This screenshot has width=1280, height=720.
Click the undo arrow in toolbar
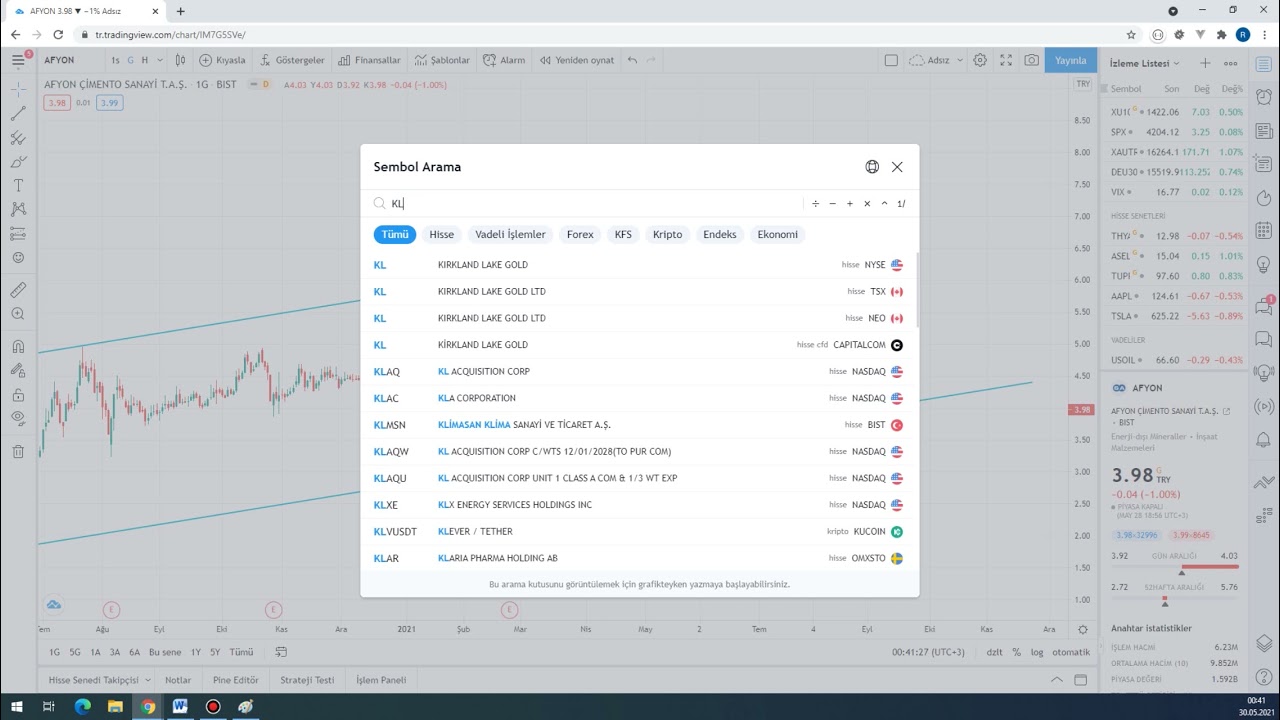coord(632,60)
